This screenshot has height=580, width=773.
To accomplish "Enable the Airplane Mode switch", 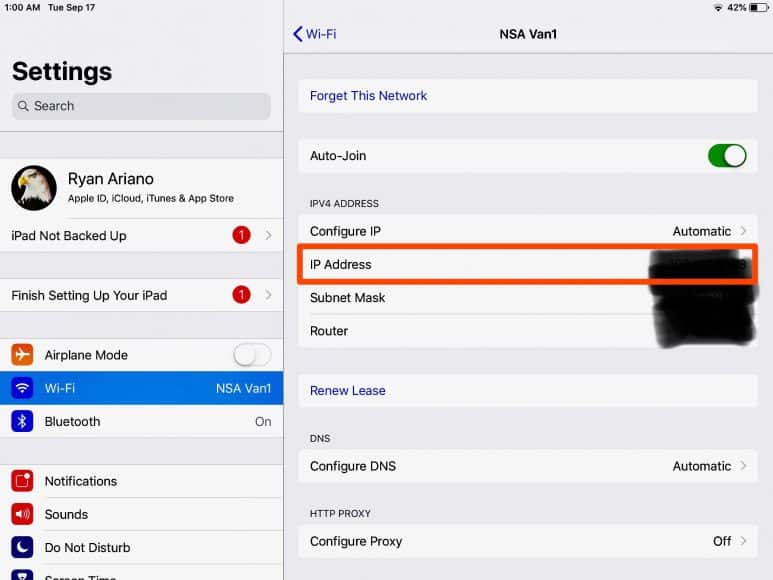I will [x=252, y=355].
